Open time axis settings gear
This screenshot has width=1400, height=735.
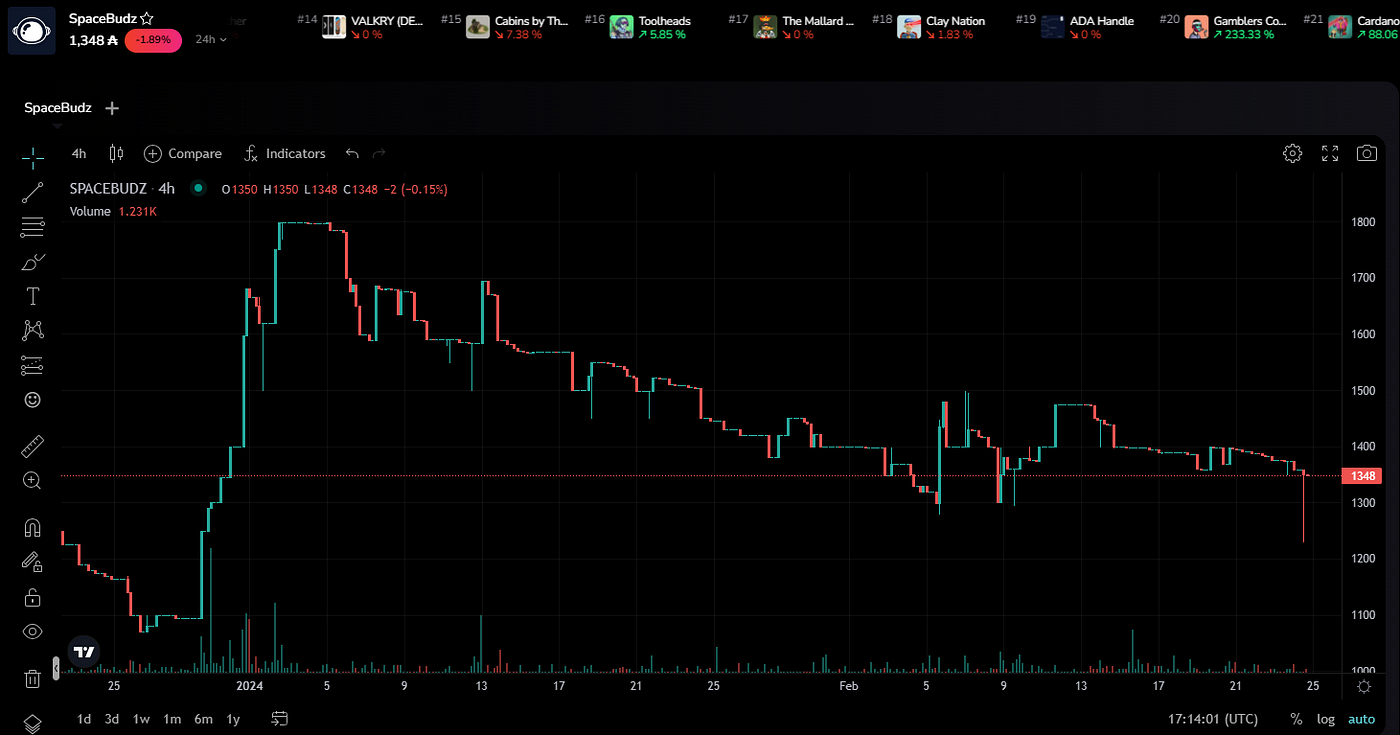tap(1364, 686)
